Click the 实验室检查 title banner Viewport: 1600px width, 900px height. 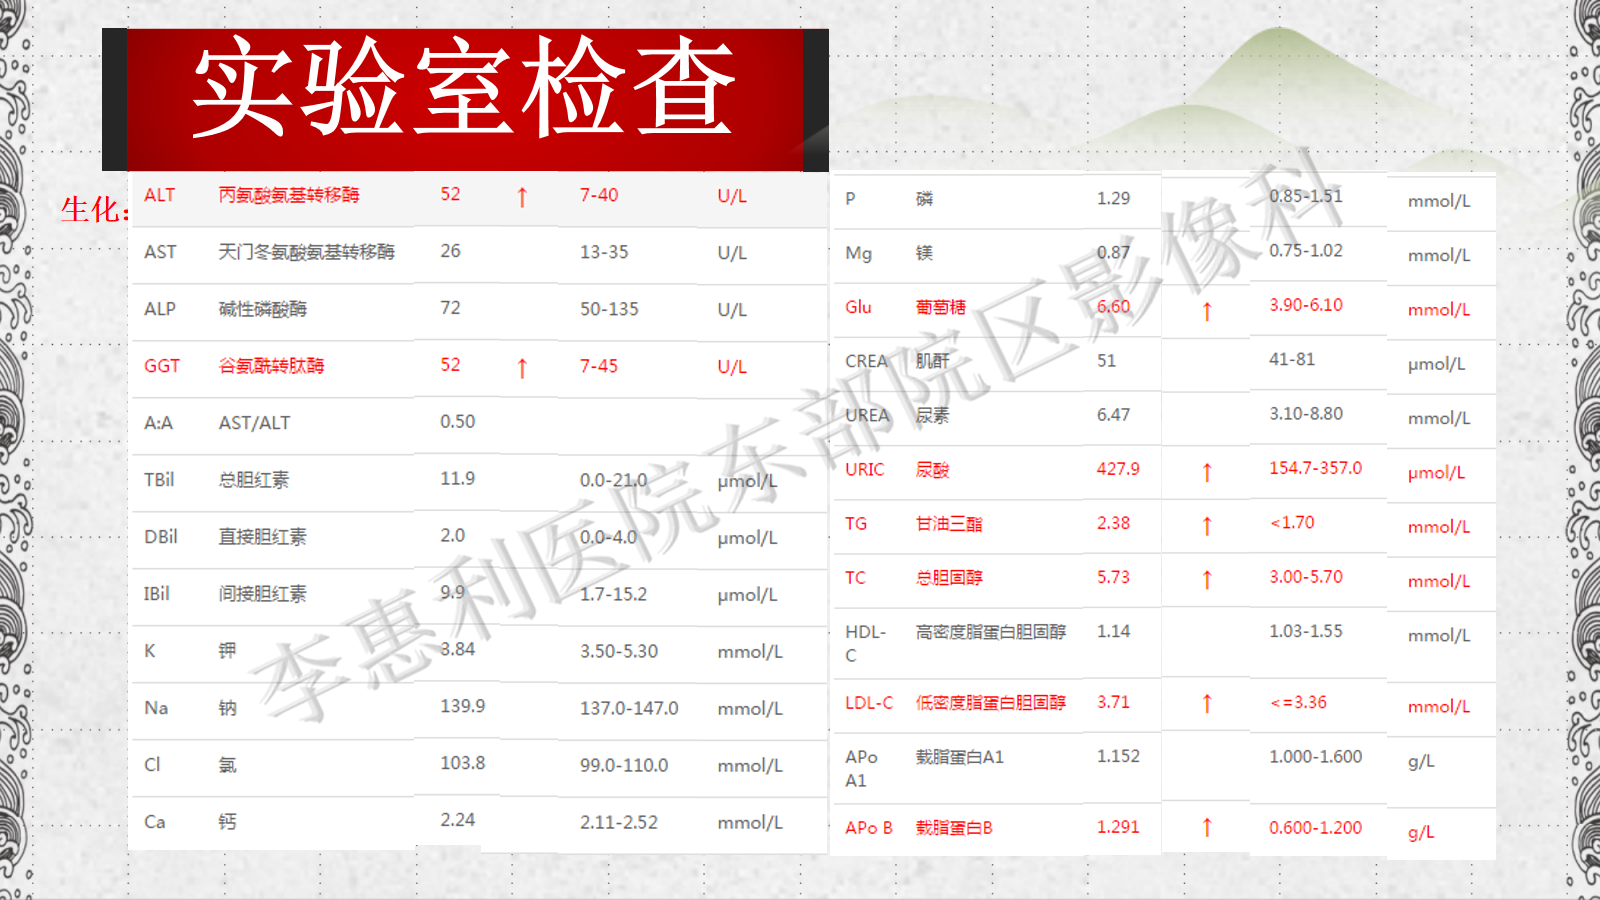tap(465, 100)
